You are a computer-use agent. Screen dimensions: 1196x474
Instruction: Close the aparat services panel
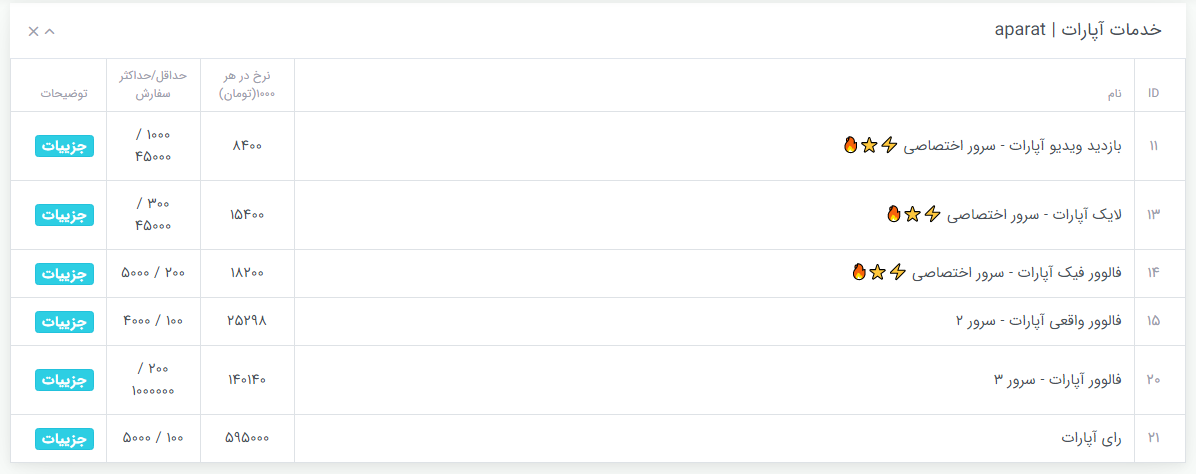pyautogui.click(x=33, y=31)
